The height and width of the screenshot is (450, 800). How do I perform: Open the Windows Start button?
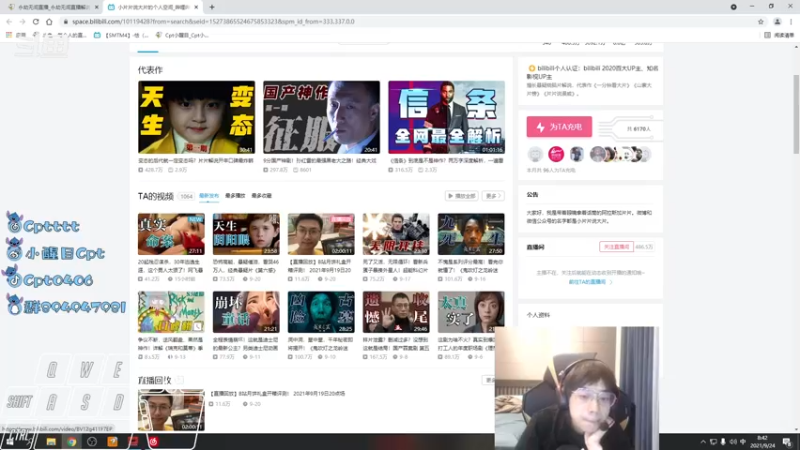point(10,442)
